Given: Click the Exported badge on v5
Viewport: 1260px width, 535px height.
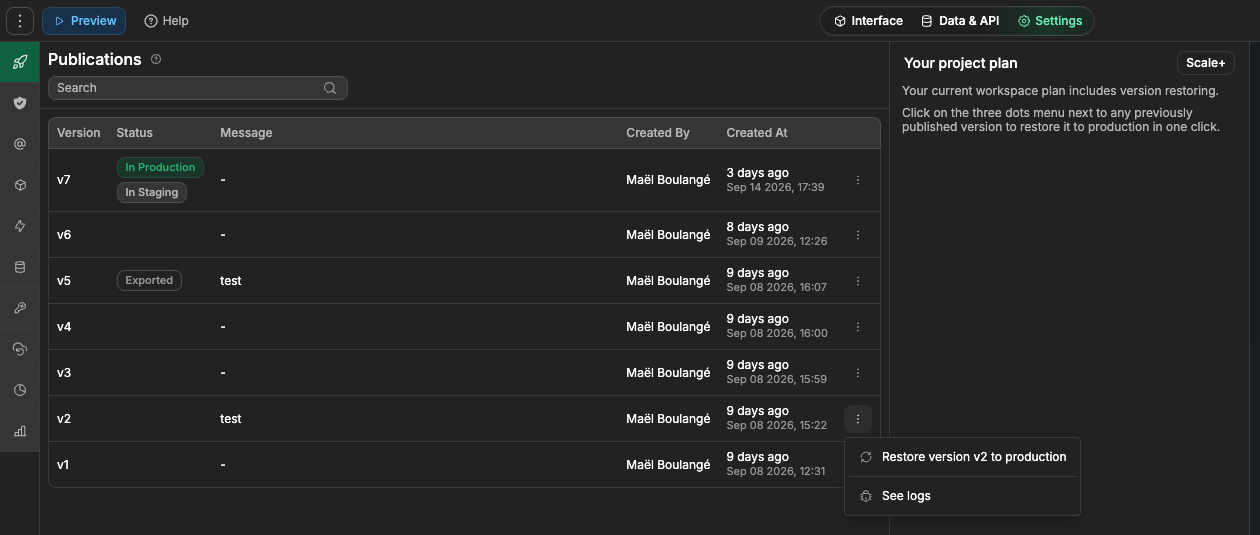Looking at the screenshot, I should click(x=149, y=281).
